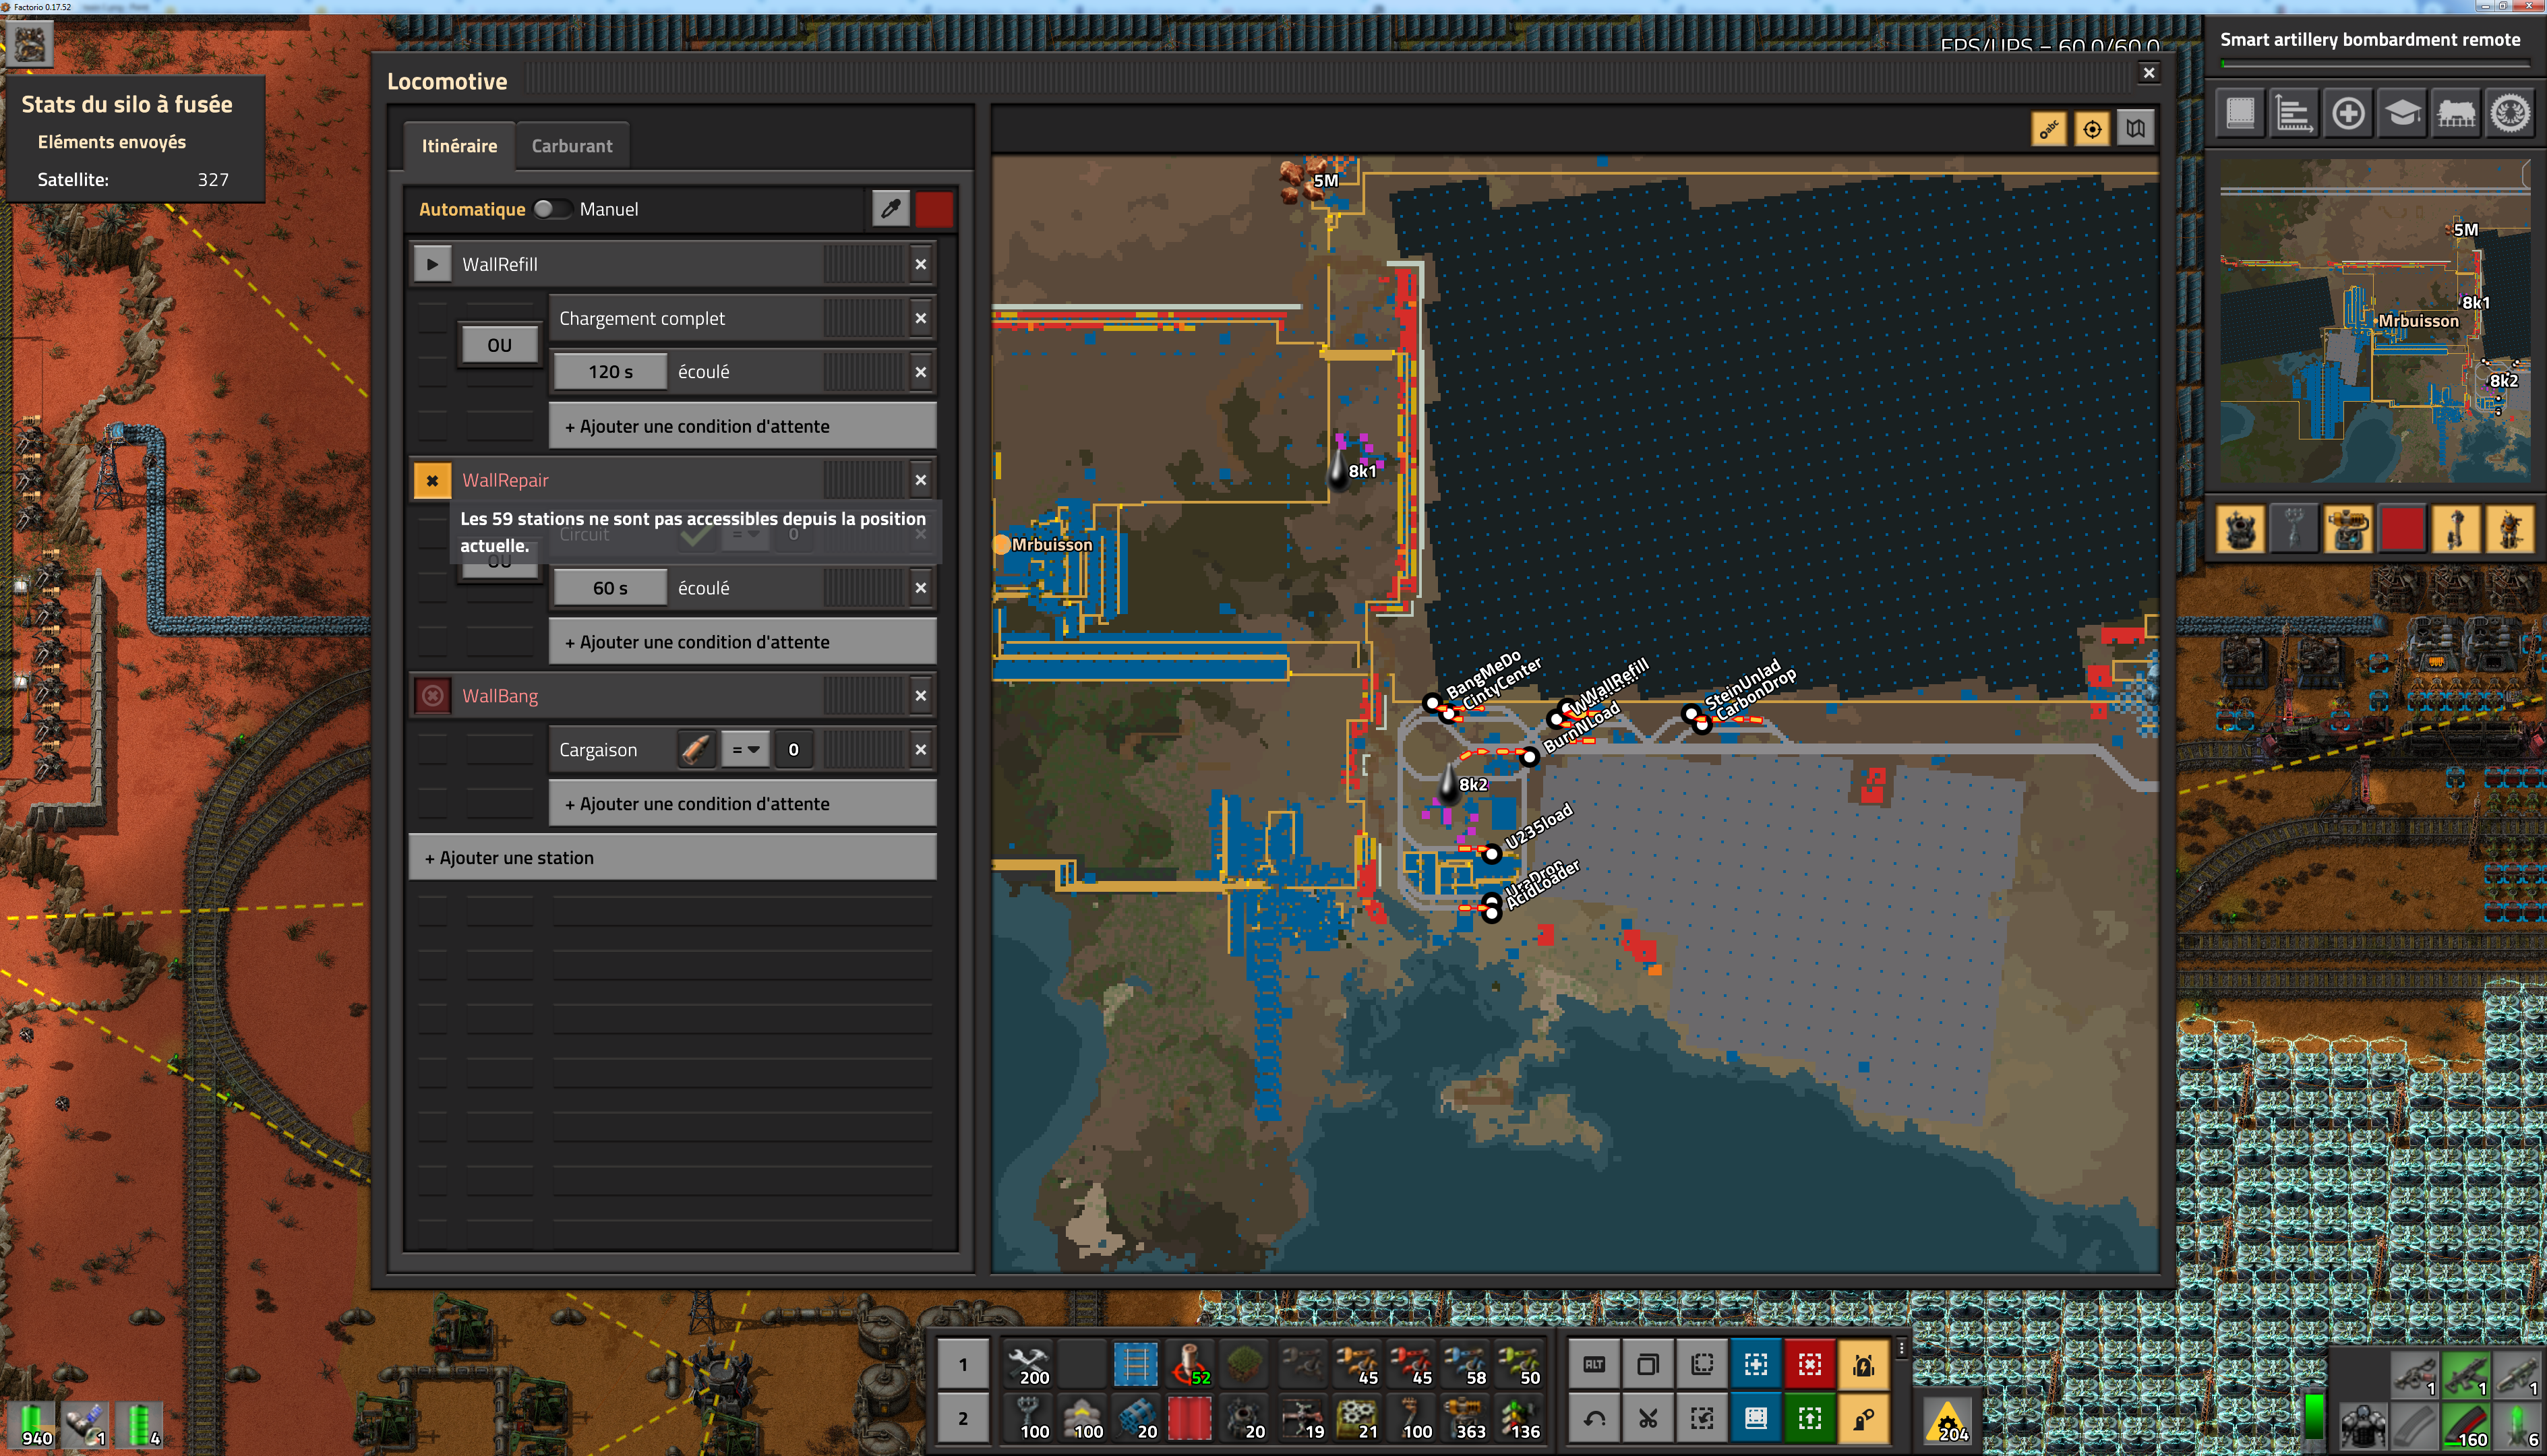Toggle ALT-mode shortcut button

click(x=1594, y=1364)
